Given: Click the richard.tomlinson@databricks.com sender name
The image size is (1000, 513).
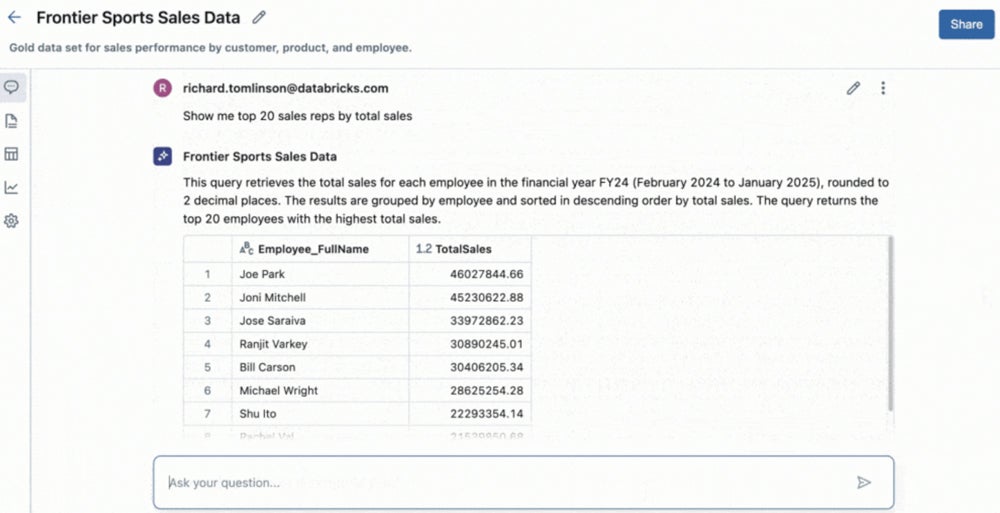Looking at the screenshot, I should (286, 88).
